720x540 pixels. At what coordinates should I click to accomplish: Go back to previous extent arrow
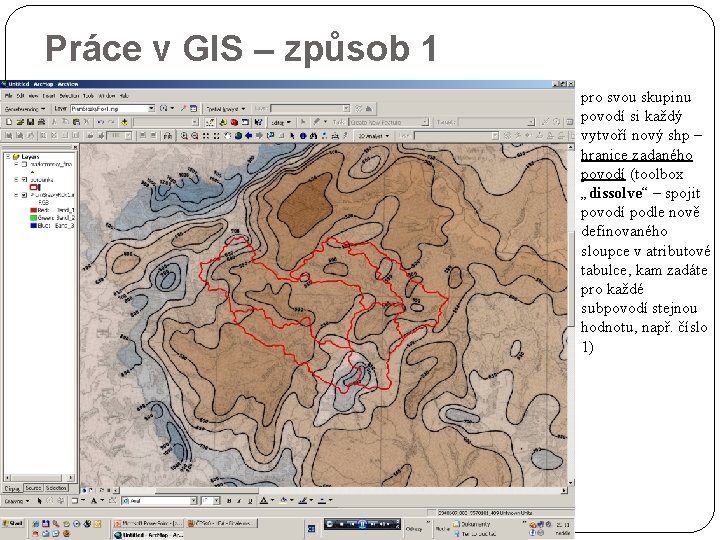(248, 136)
